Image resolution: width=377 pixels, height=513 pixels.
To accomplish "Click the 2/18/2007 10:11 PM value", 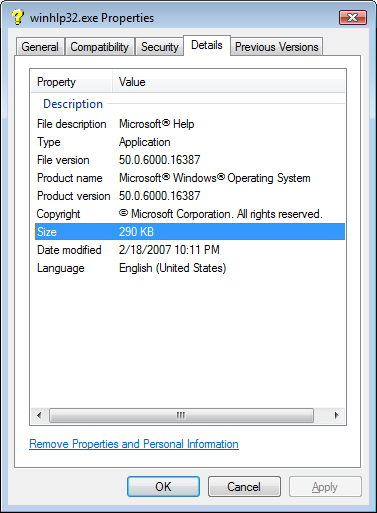I will pos(169,250).
